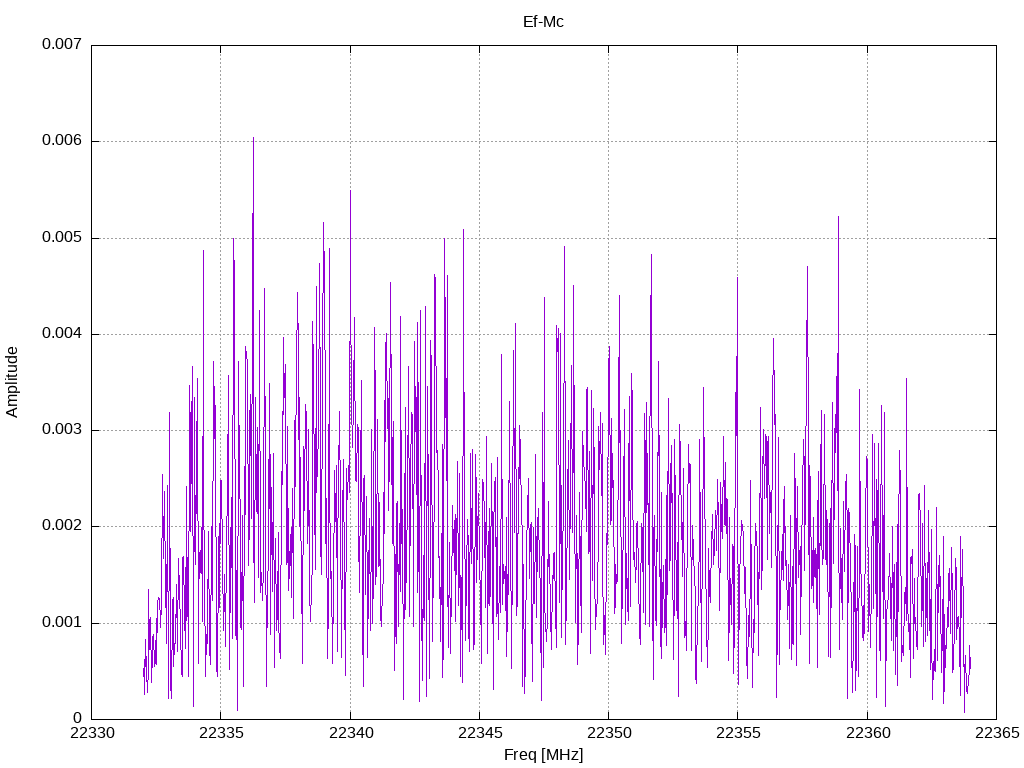Click the 0.002 y-axis tick label
This screenshot has width=1024, height=768.
coord(62,526)
